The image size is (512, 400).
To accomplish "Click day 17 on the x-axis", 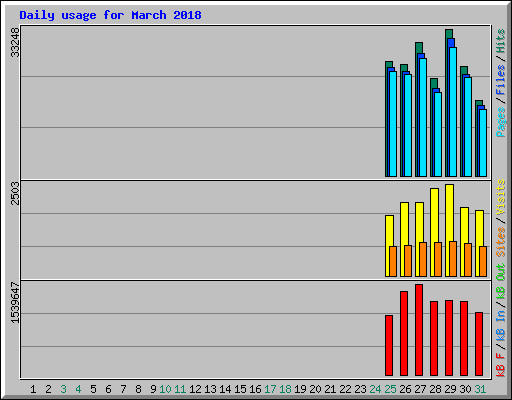I will [270, 389].
